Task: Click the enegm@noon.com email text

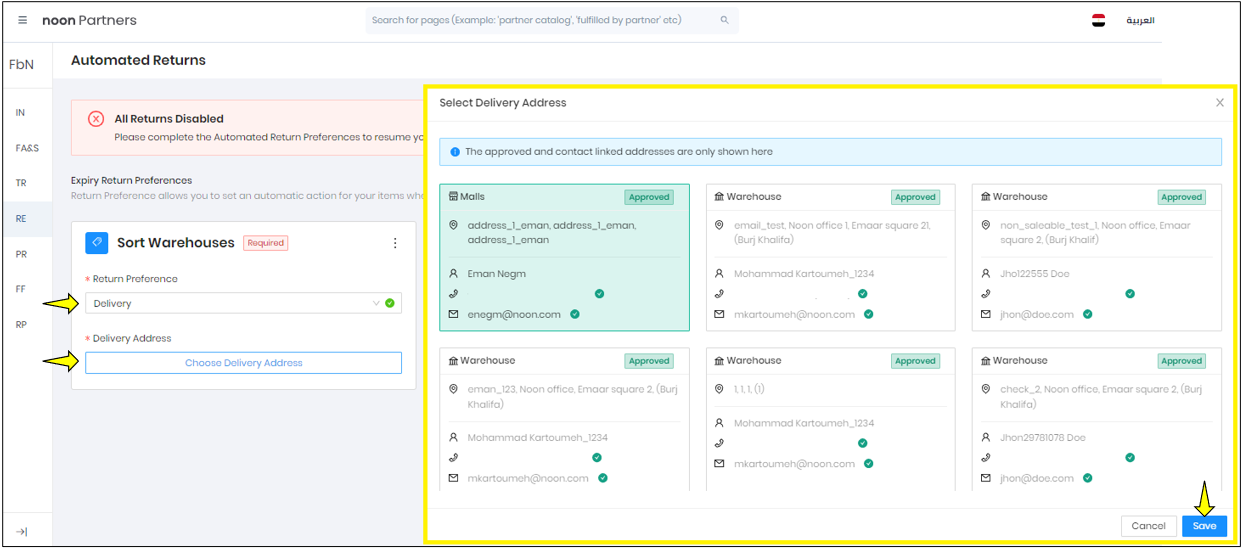Action: tap(514, 314)
